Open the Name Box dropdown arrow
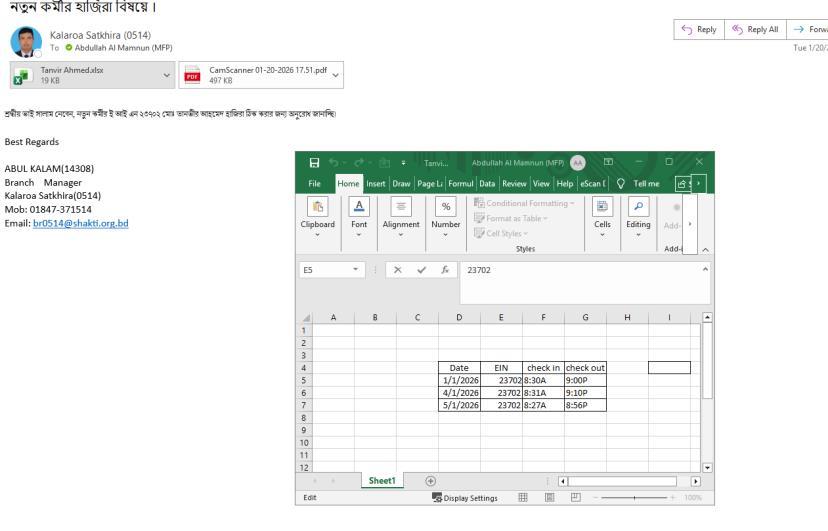This screenshot has height=531, width=828. [x=356, y=269]
